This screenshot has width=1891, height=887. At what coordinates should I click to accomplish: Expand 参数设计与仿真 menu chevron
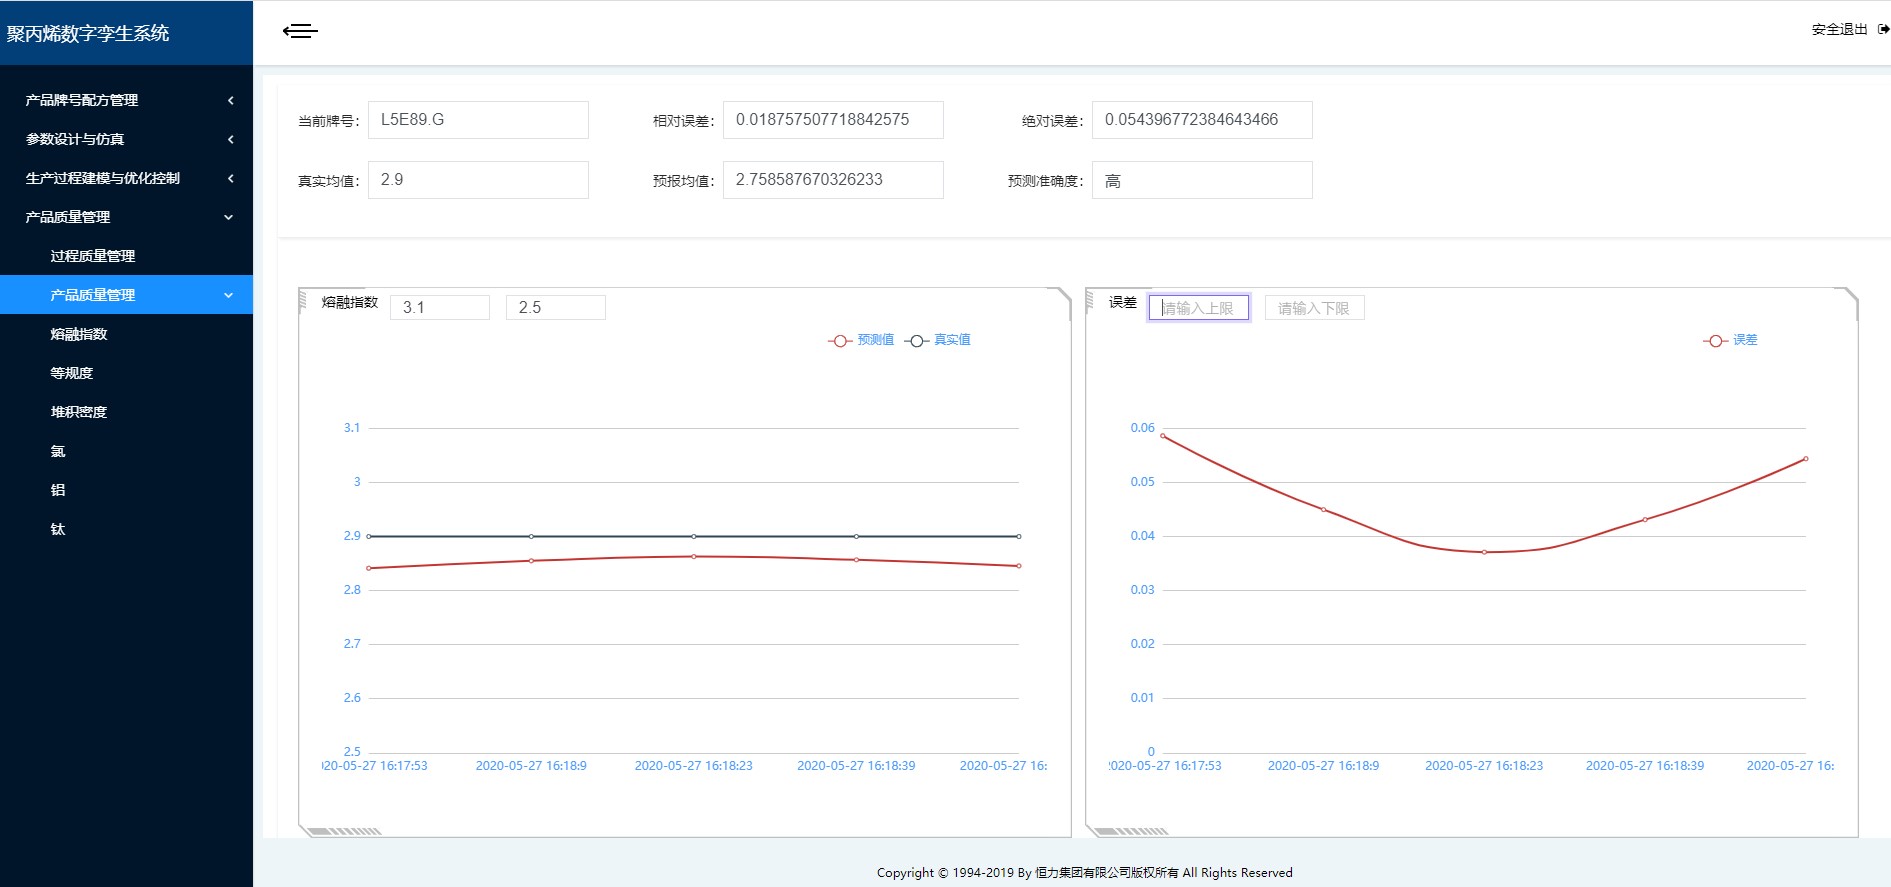(x=230, y=139)
